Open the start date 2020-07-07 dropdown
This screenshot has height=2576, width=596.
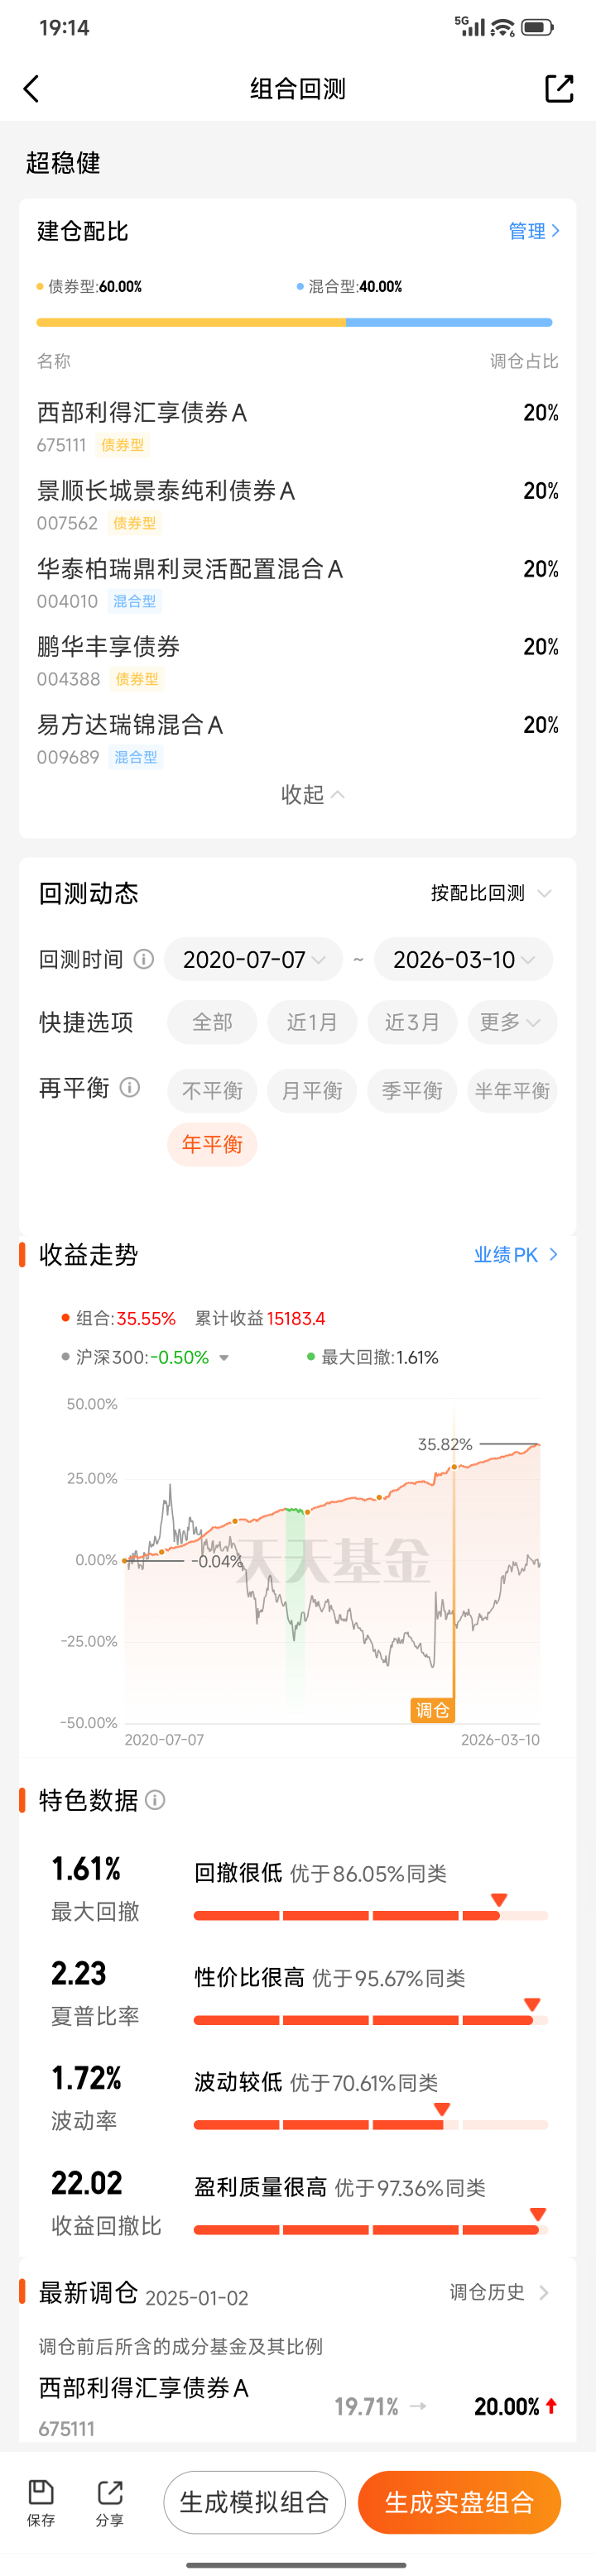253,960
